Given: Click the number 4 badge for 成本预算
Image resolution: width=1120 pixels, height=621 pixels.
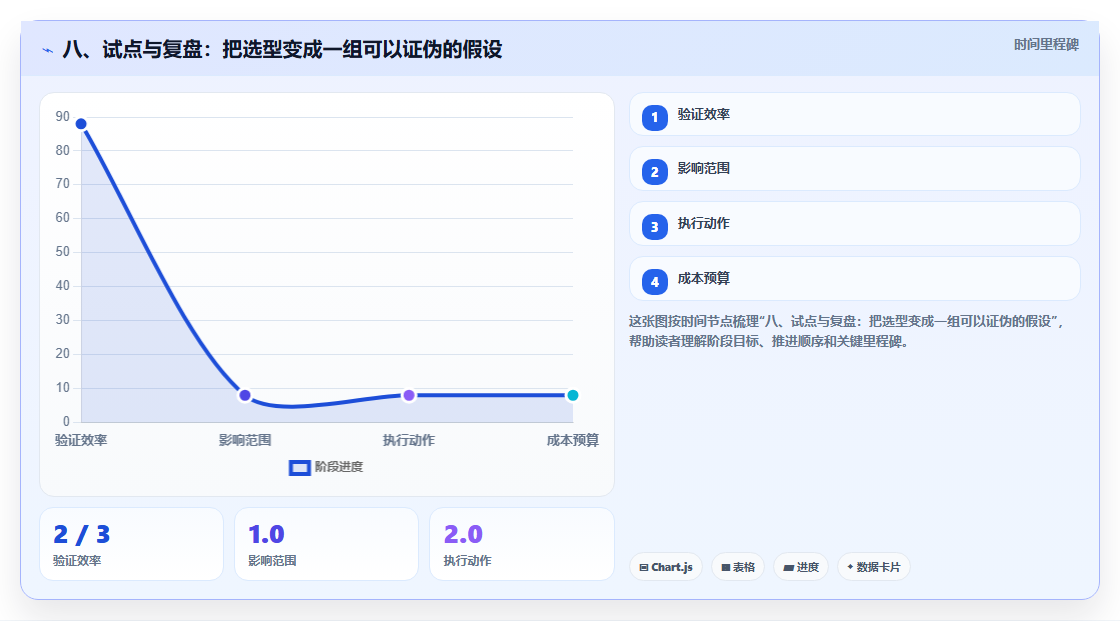Looking at the screenshot, I should [654, 282].
